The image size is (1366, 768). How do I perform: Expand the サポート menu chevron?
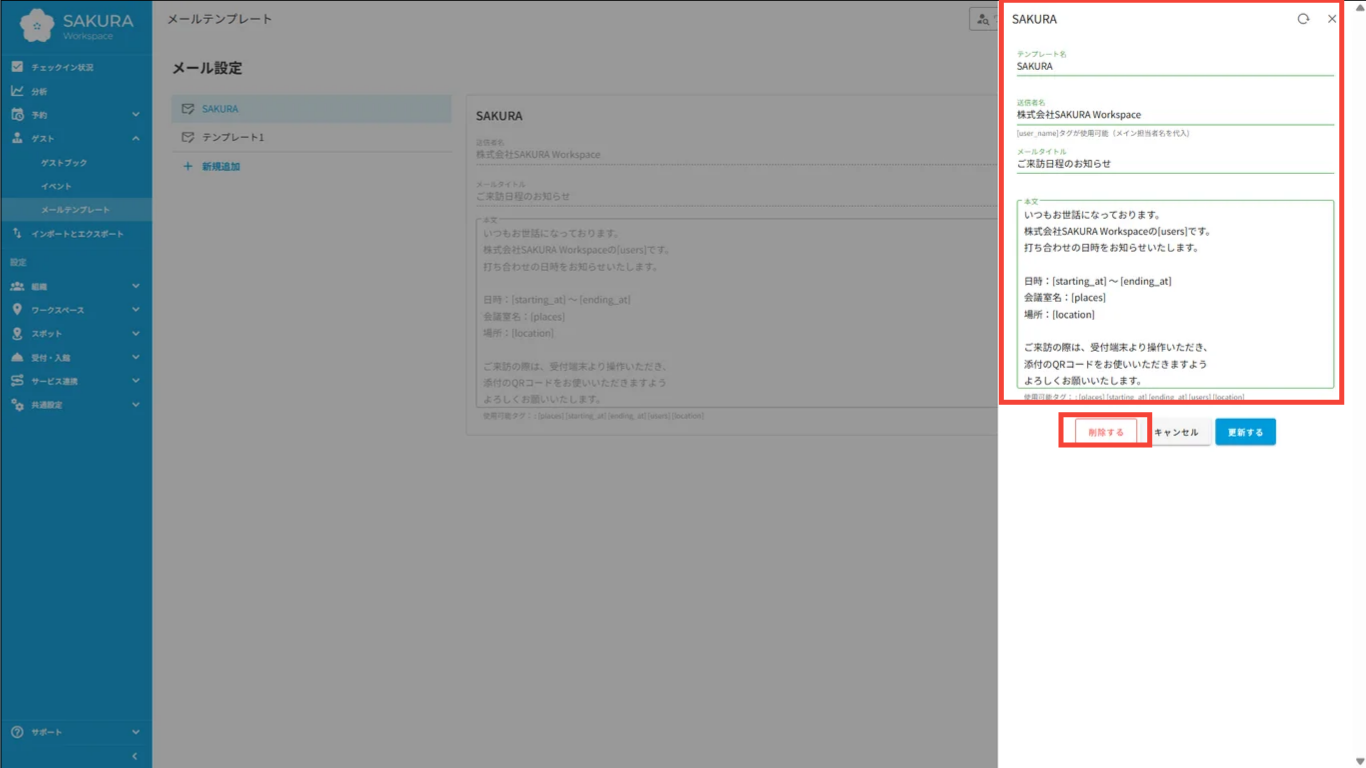136,732
